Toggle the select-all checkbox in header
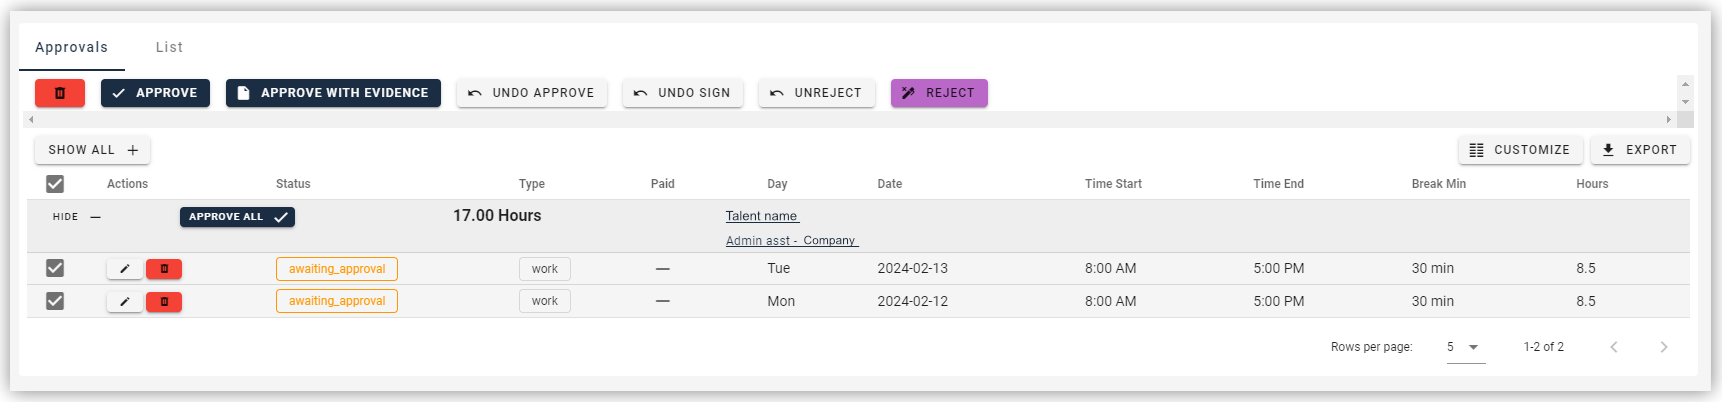The width and height of the screenshot is (1722, 402). [55, 184]
